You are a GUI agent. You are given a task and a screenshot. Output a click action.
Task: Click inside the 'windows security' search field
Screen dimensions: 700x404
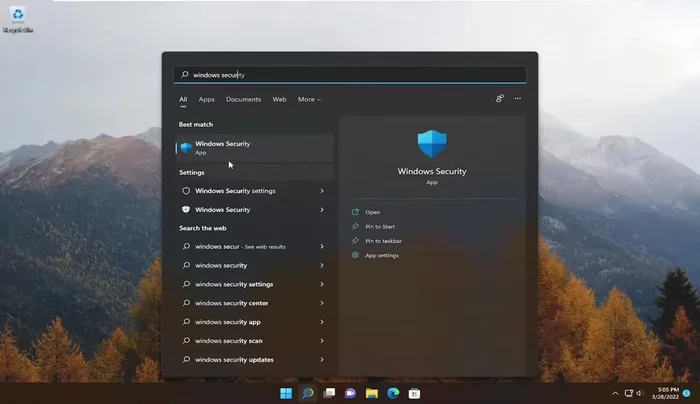tap(350, 75)
